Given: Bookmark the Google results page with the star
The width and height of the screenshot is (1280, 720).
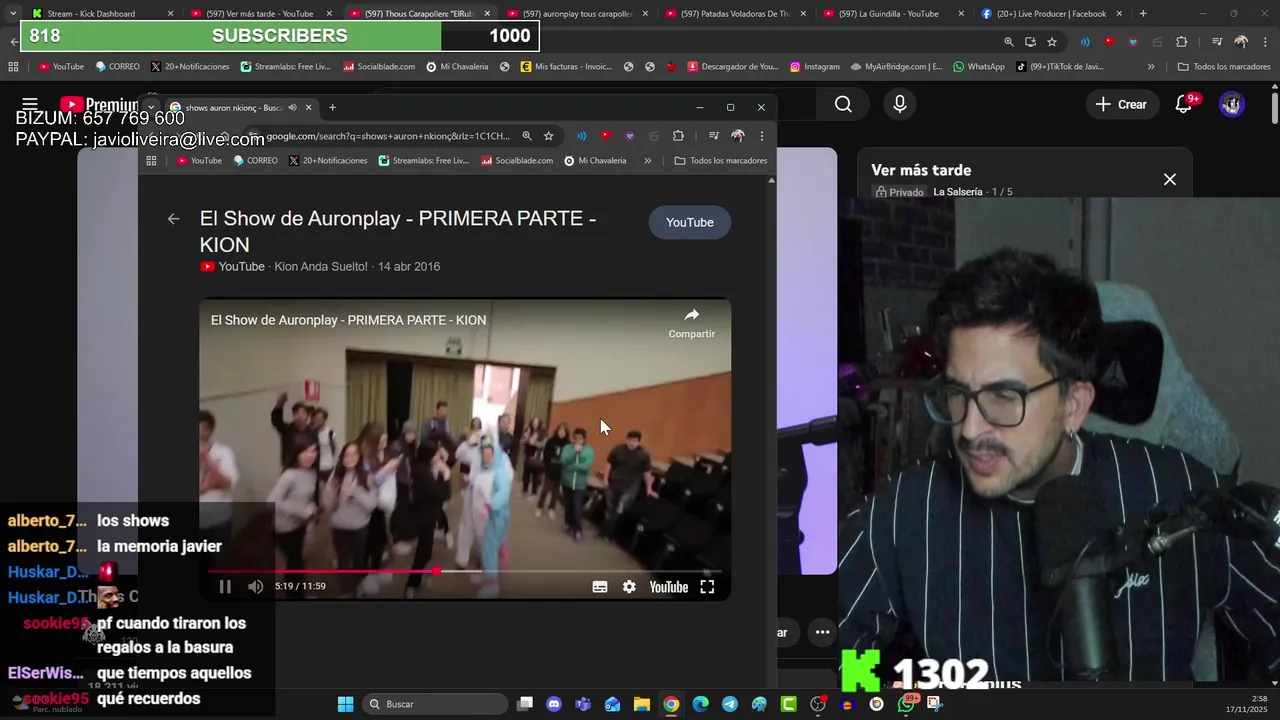Looking at the screenshot, I should [548, 136].
